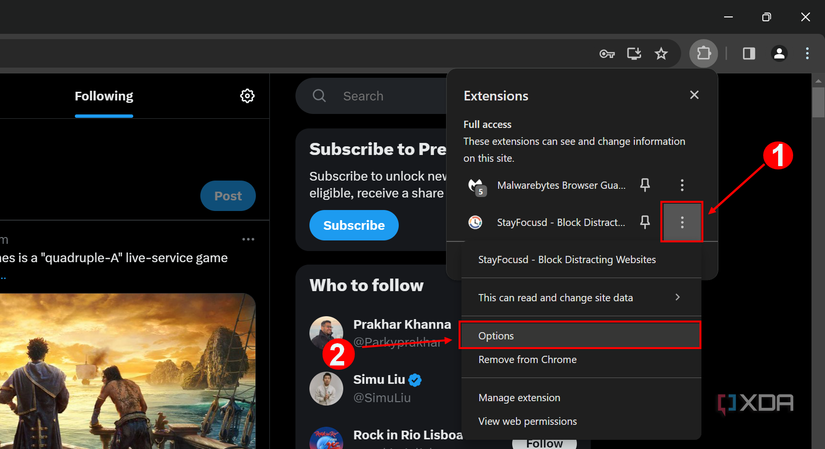Open Manage extension
The image size is (825, 449).
coord(581,397)
